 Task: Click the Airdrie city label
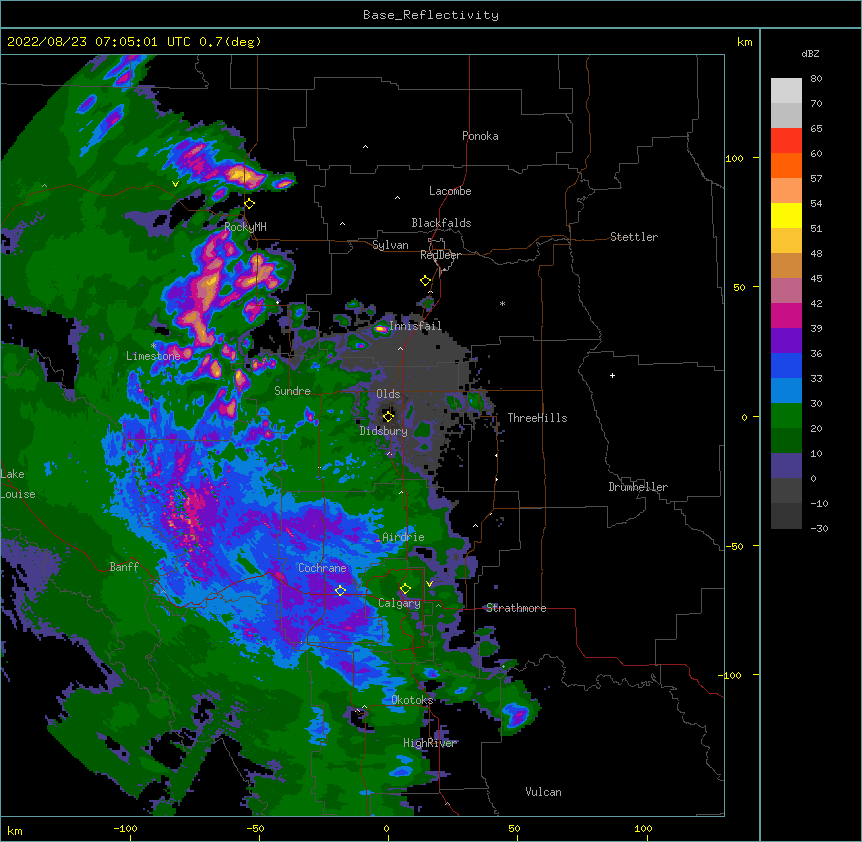[x=404, y=537]
